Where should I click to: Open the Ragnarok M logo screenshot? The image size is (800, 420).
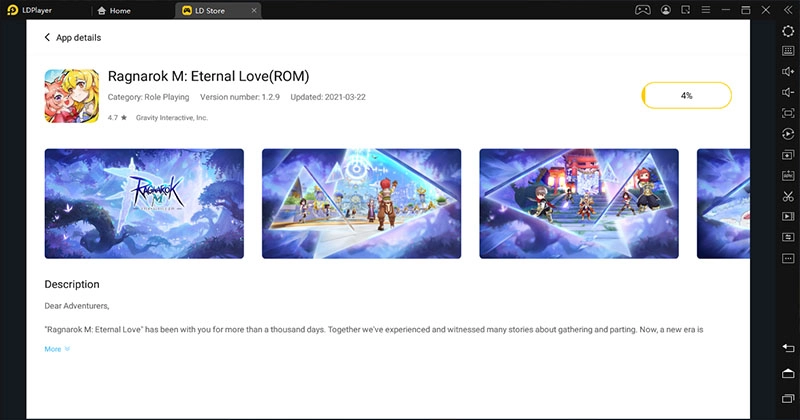click(x=144, y=204)
